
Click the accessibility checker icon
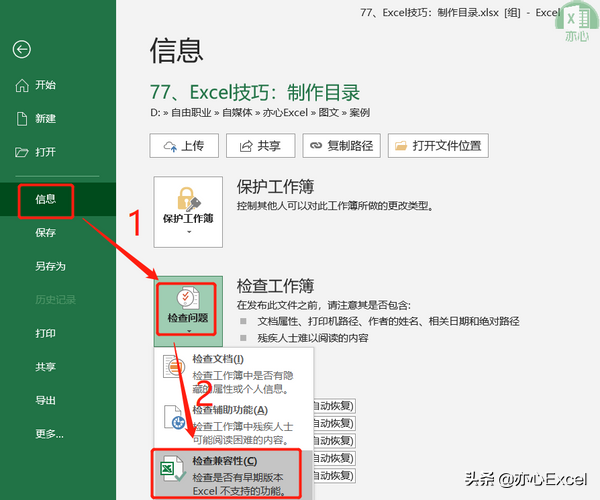(174, 418)
